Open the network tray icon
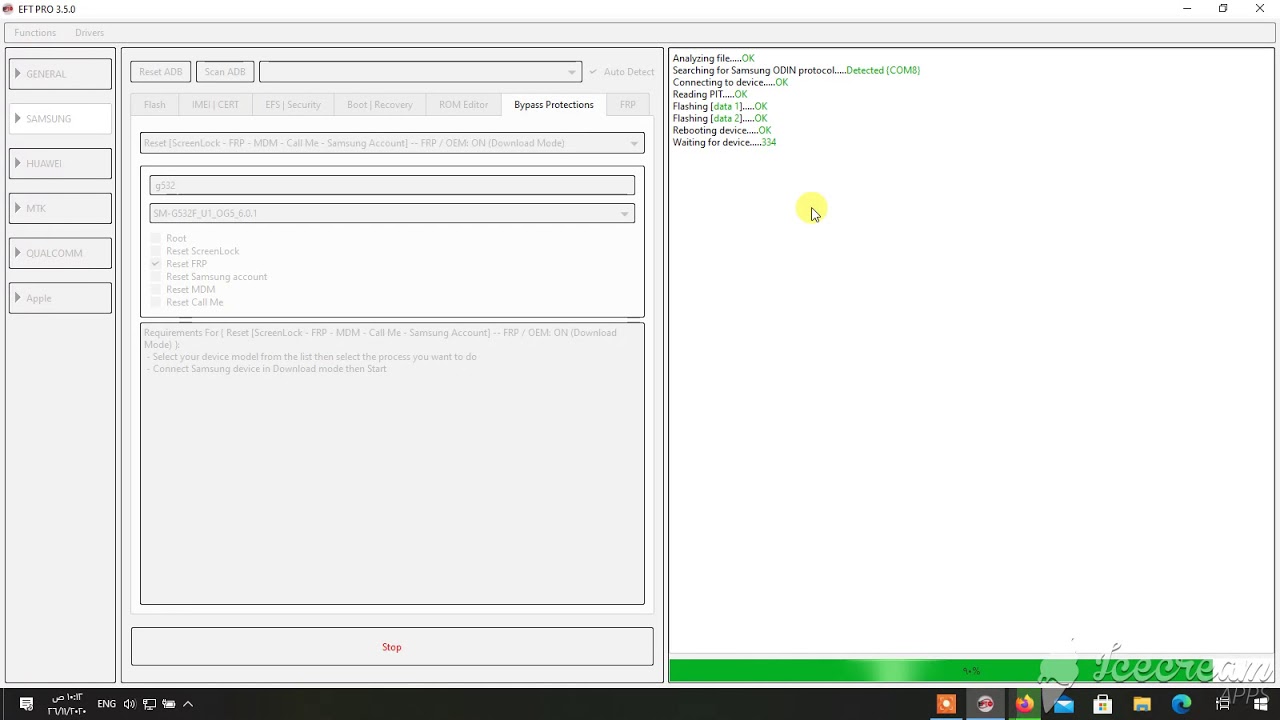Image resolution: width=1280 pixels, height=720 pixels. point(149,704)
